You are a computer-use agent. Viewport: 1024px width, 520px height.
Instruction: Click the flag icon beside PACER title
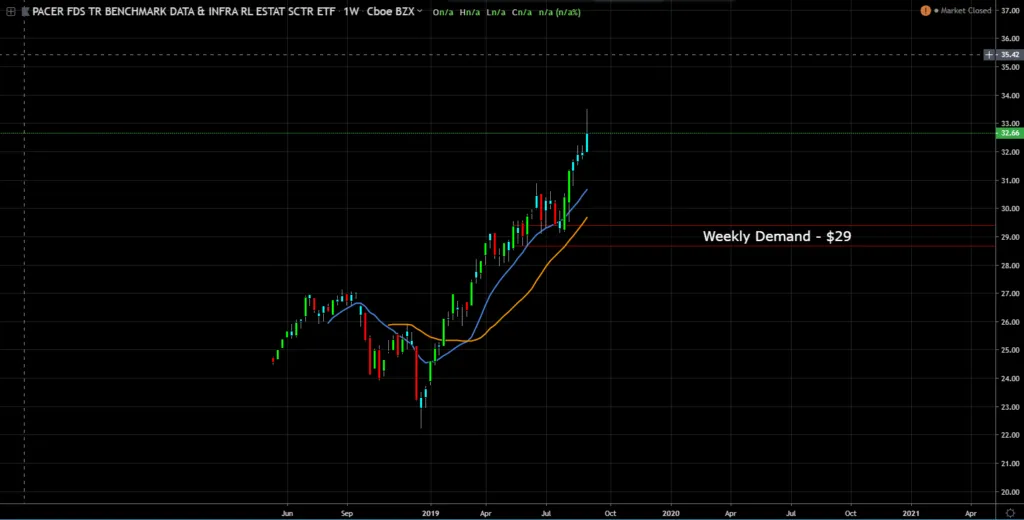pyautogui.click(x=25, y=11)
